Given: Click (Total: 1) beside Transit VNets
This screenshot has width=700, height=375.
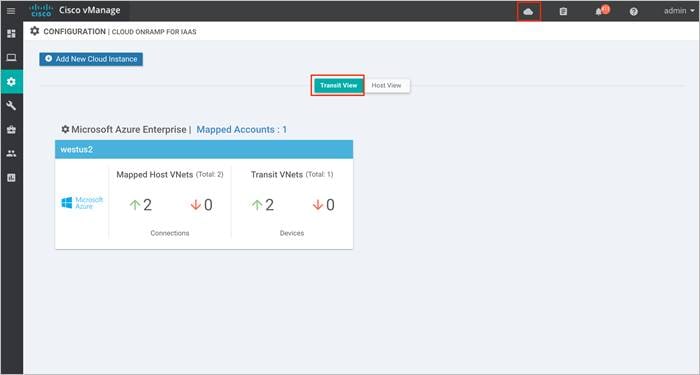Looking at the screenshot, I should (320, 175).
